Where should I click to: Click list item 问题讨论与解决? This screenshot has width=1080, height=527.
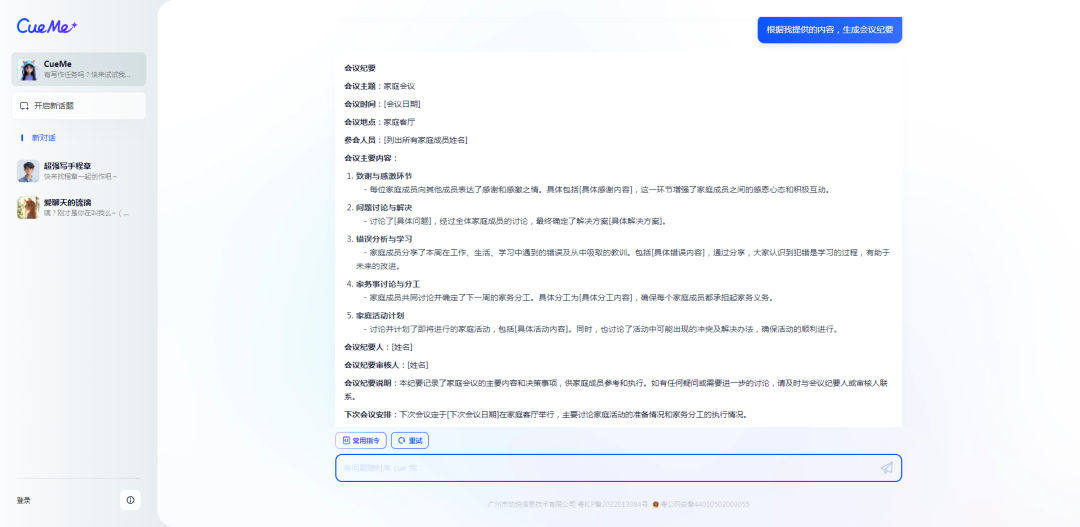click(384, 207)
